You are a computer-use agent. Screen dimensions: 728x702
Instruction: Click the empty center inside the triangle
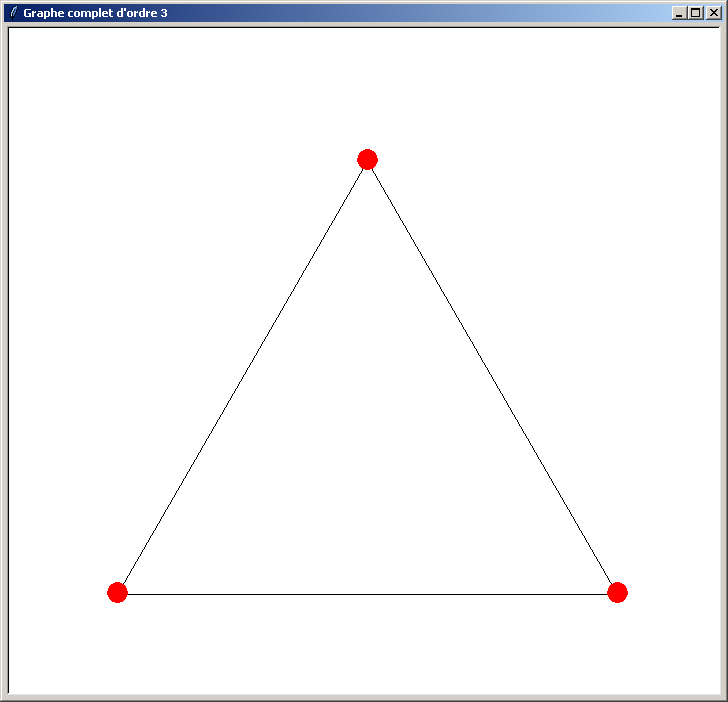pyautogui.click(x=367, y=450)
